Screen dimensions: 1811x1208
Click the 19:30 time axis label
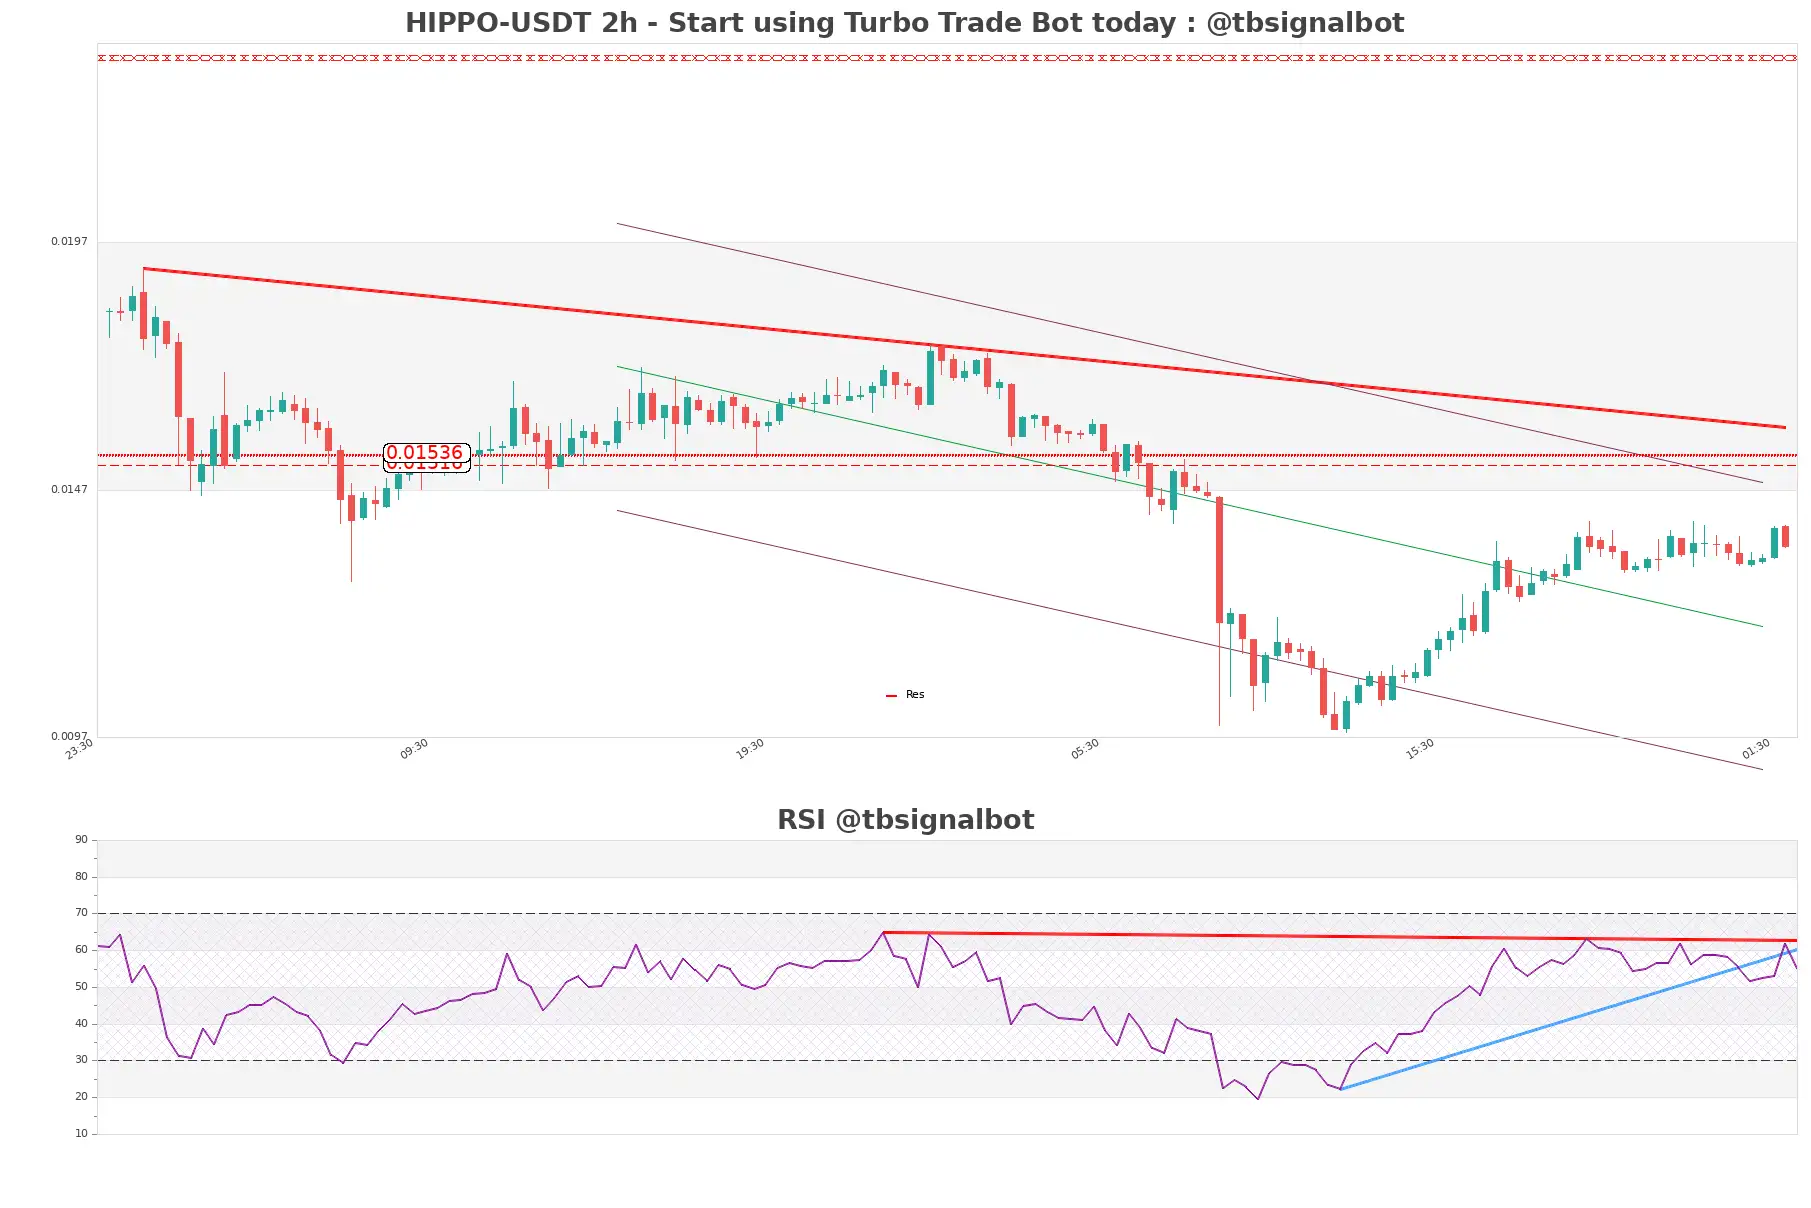(x=750, y=749)
